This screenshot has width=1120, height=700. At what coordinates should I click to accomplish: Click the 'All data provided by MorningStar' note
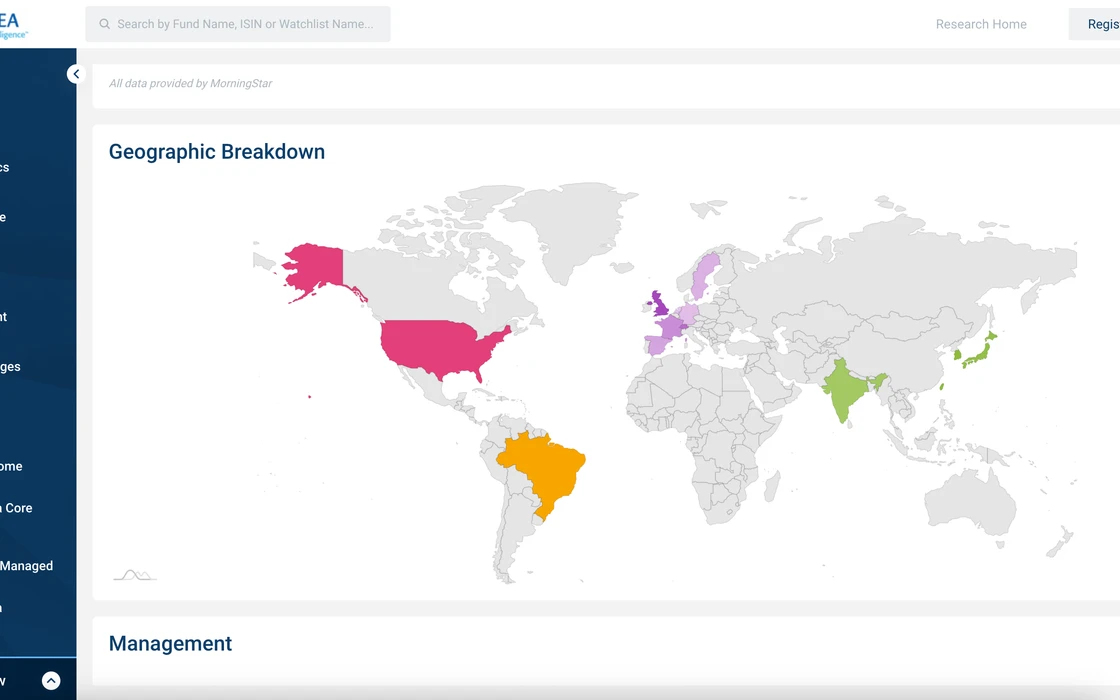(x=190, y=84)
